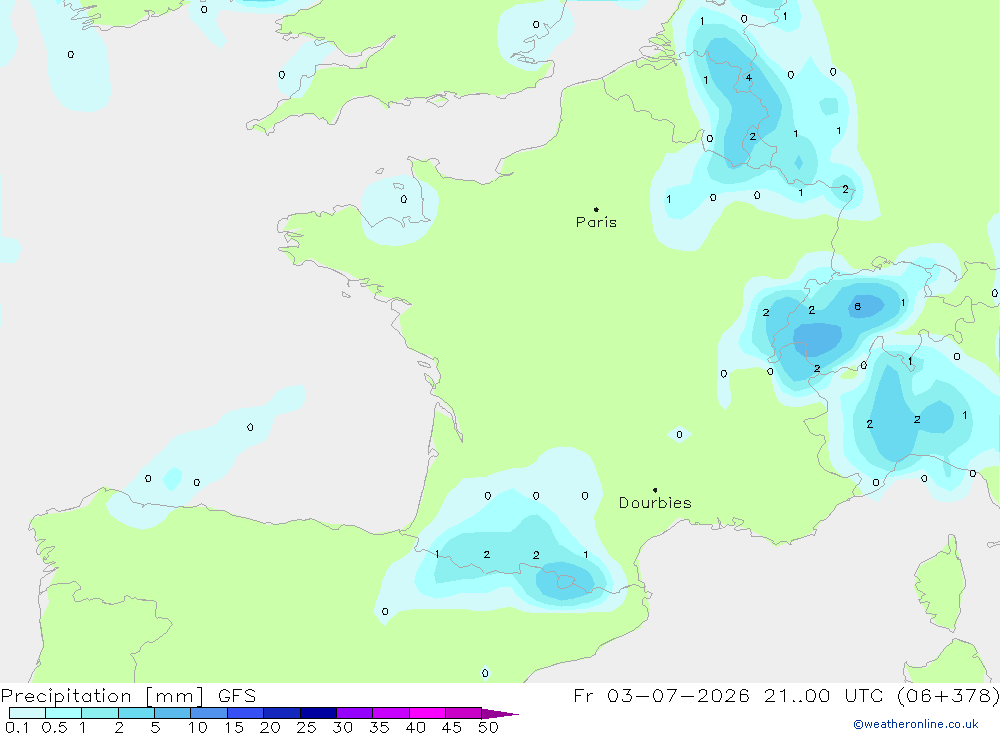
Task: Pick the 15–20 mm blue legend swatch
Action: [x=245, y=713]
